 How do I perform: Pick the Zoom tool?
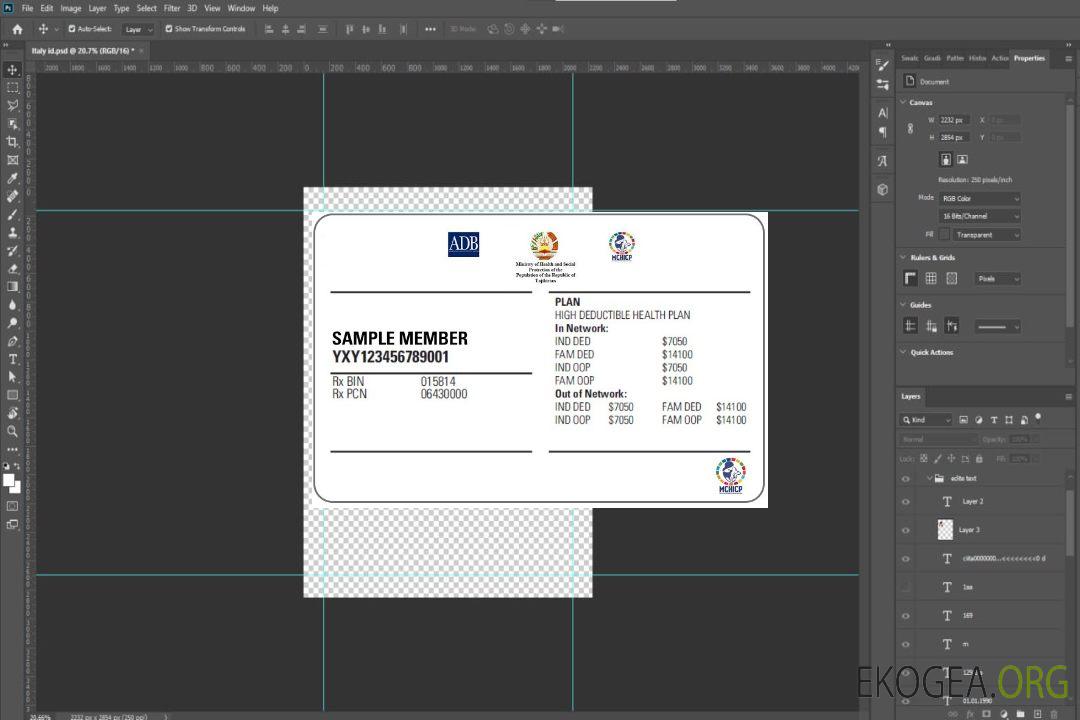[13, 431]
